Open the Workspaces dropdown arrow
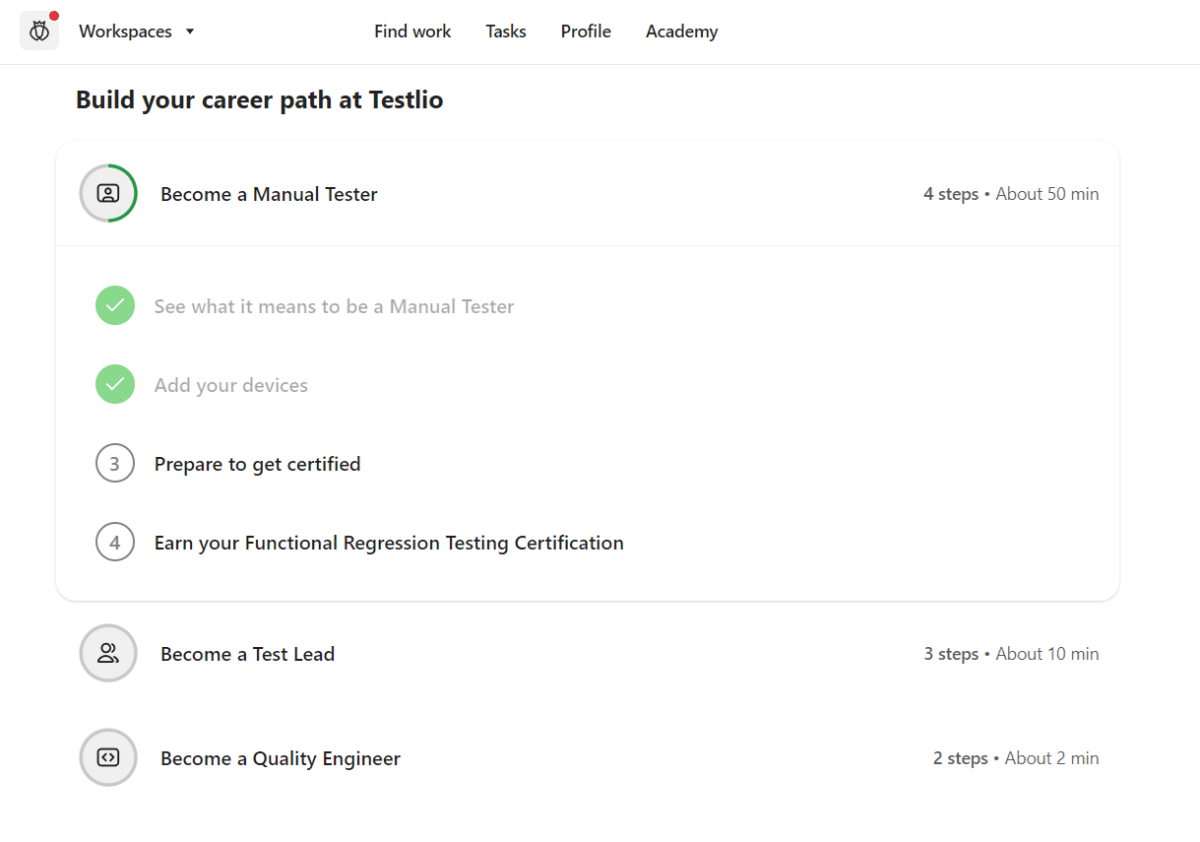This screenshot has width=1200, height=842. (x=190, y=32)
